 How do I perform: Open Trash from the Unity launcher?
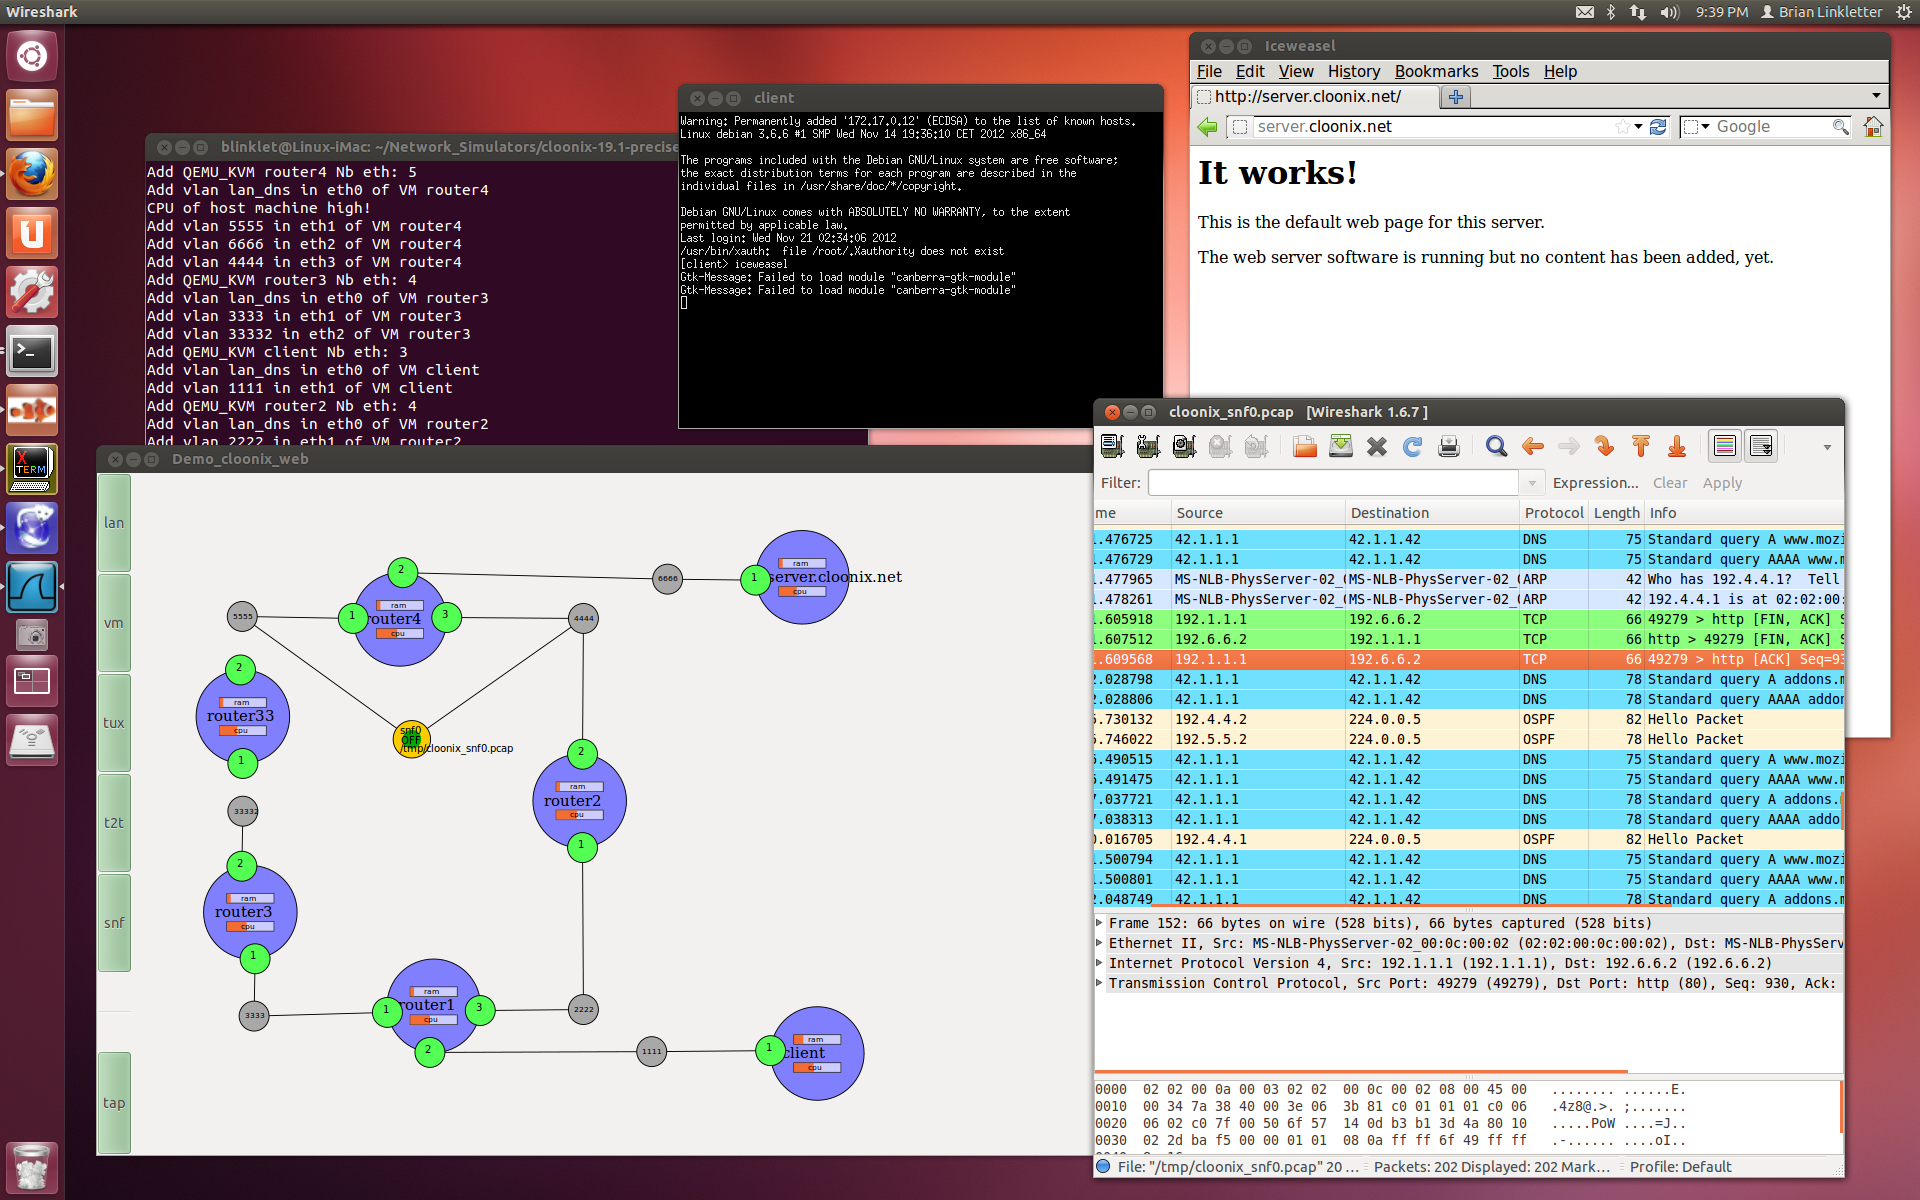coord(32,1167)
